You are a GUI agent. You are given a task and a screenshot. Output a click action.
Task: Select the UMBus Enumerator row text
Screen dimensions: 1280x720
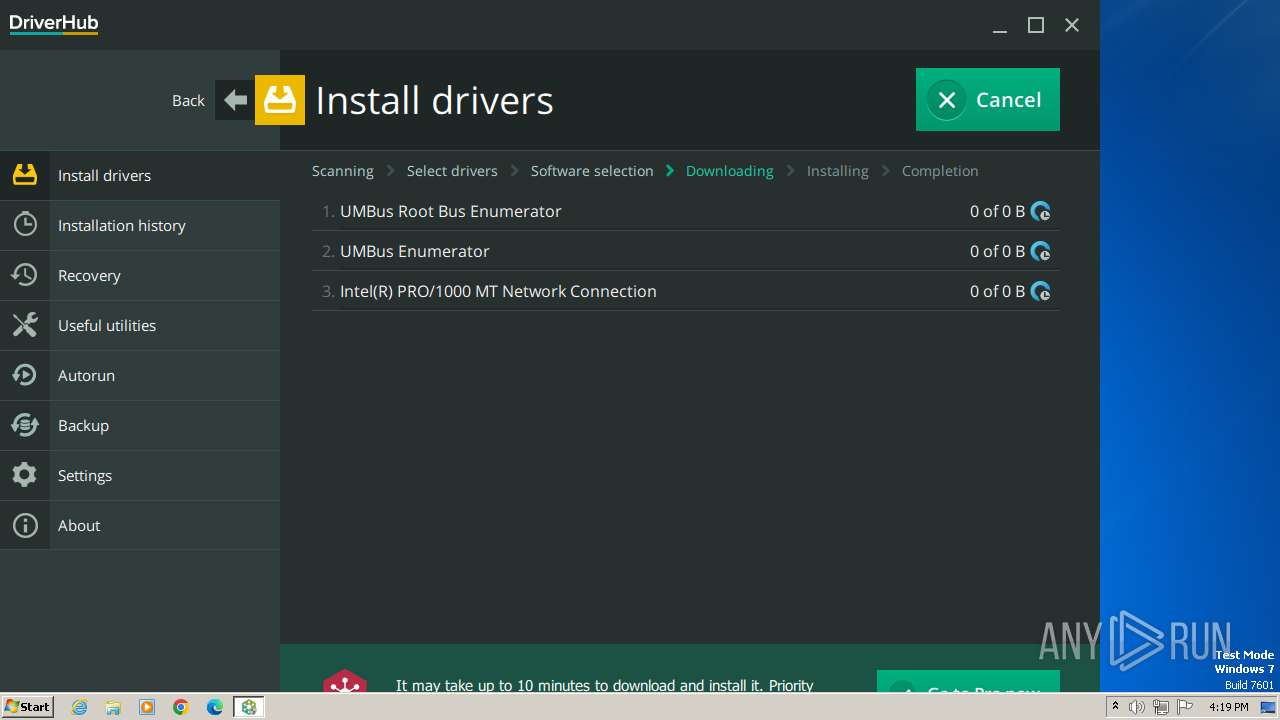pos(415,251)
